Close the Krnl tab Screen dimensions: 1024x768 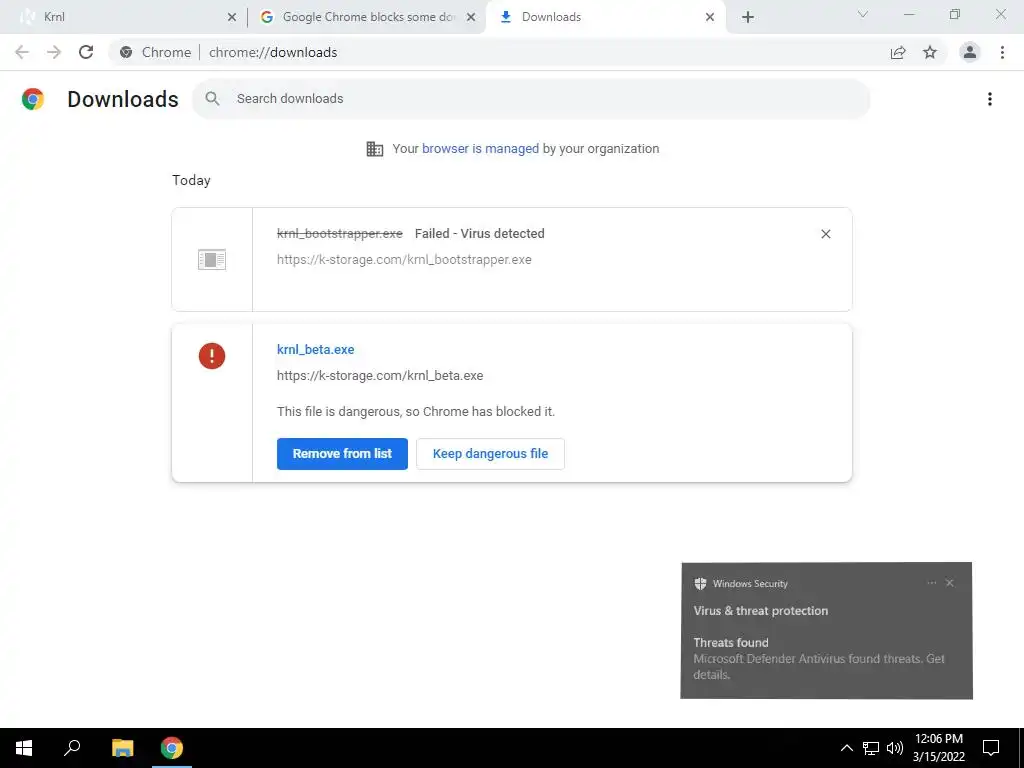pyautogui.click(x=232, y=17)
